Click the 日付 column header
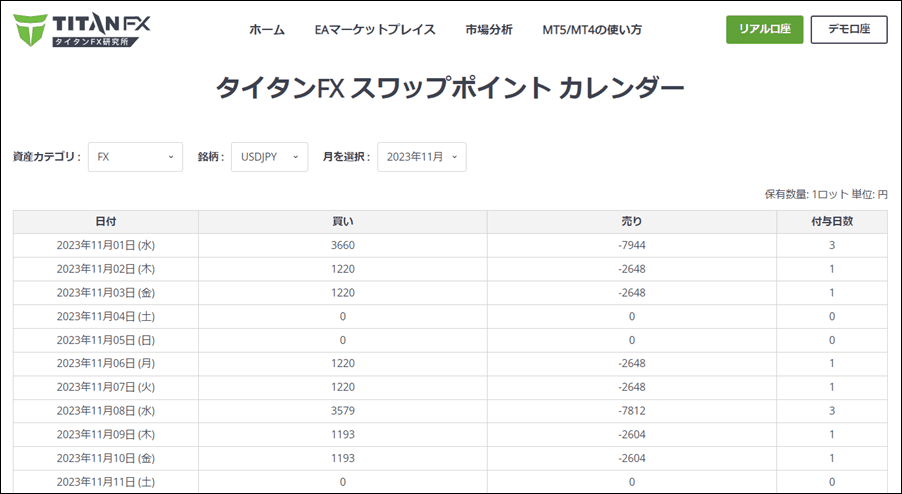Image resolution: width=902 pixels, height=494 pixels. [105, 221]
